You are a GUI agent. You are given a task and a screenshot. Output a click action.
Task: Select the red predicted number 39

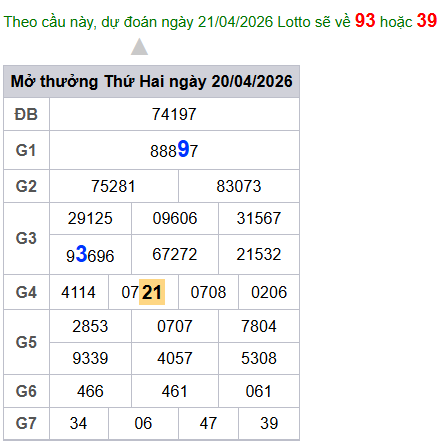pos(427,21)
